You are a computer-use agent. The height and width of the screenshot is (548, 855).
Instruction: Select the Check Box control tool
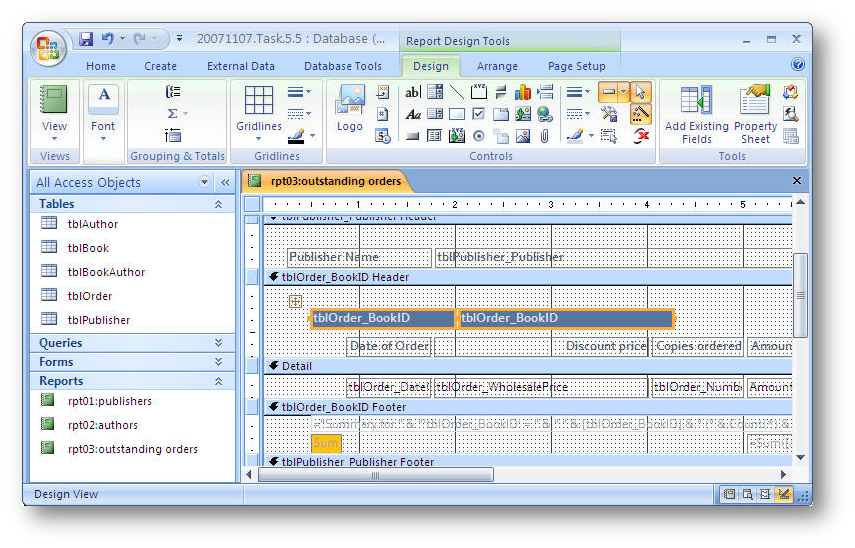[x=478, y=114]
